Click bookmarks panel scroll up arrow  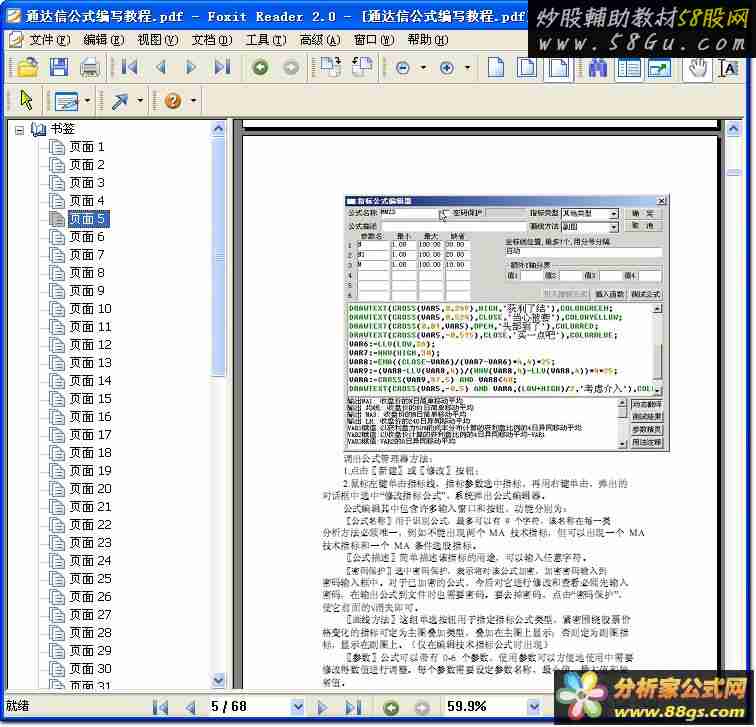coord(218,129)
